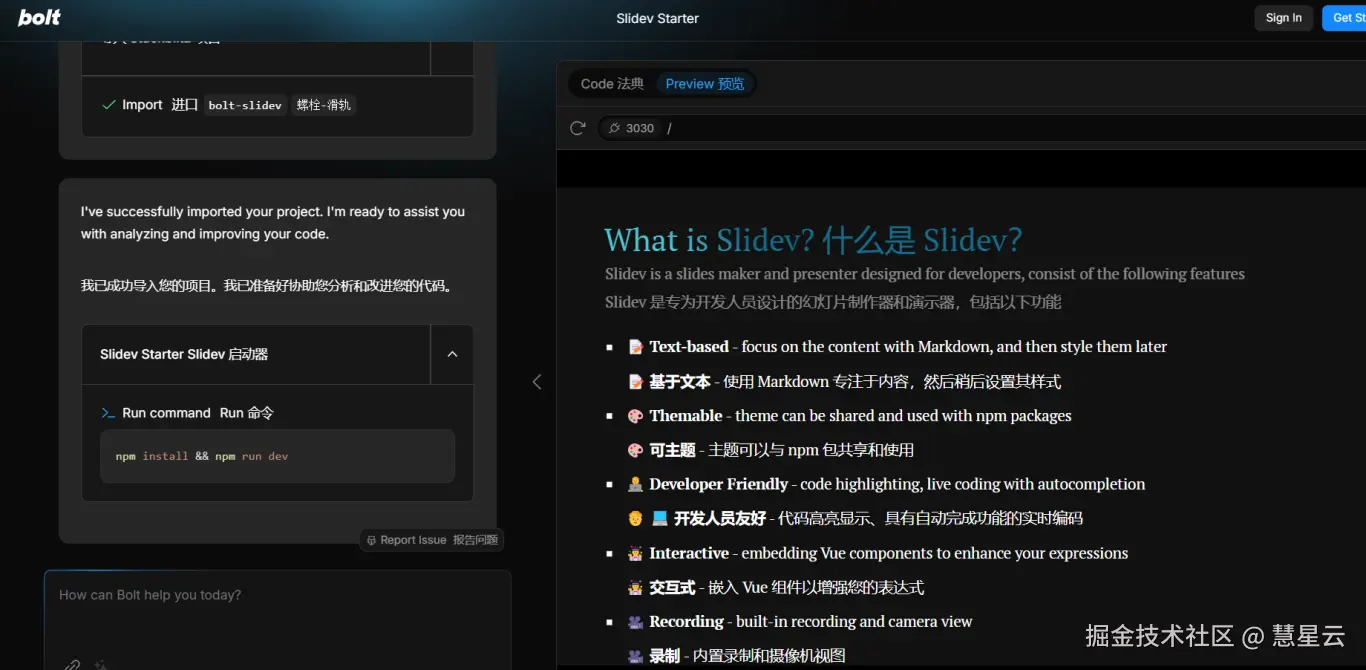Click the 'What is Slidev?' slide heading
Screen dimensions: 1366x670
[x=813, y=240]
